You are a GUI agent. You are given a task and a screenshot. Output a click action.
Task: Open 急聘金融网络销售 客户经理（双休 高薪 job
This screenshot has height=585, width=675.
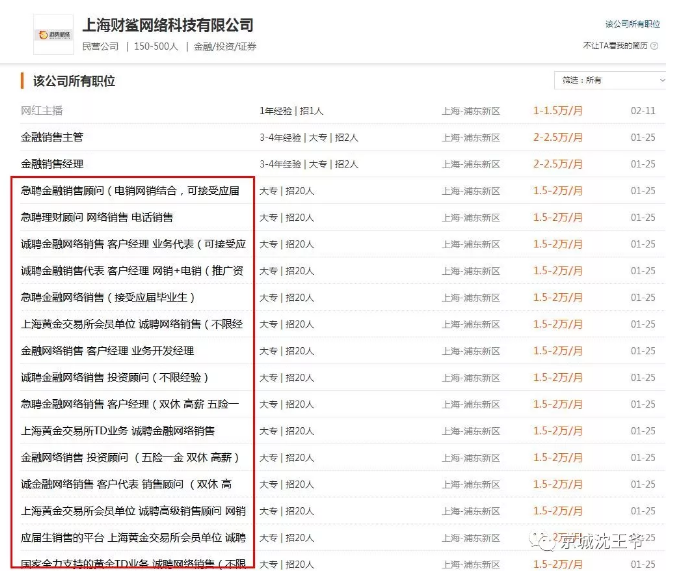pos(130,404)
